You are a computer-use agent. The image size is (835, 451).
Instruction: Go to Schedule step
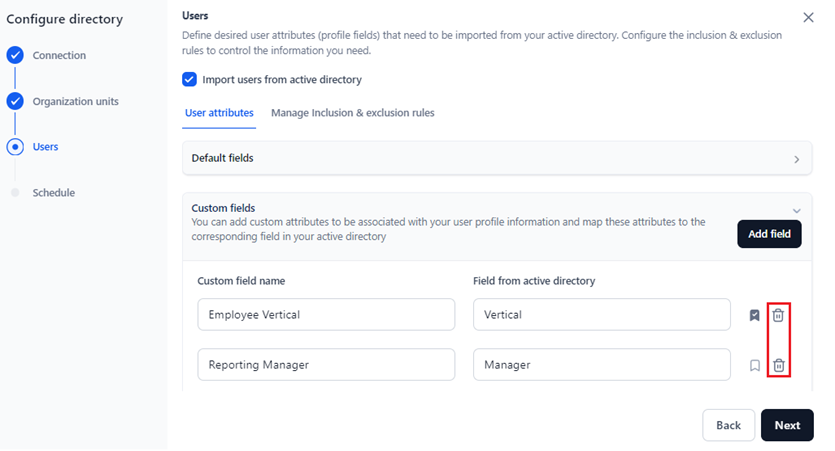coord(54,193)
